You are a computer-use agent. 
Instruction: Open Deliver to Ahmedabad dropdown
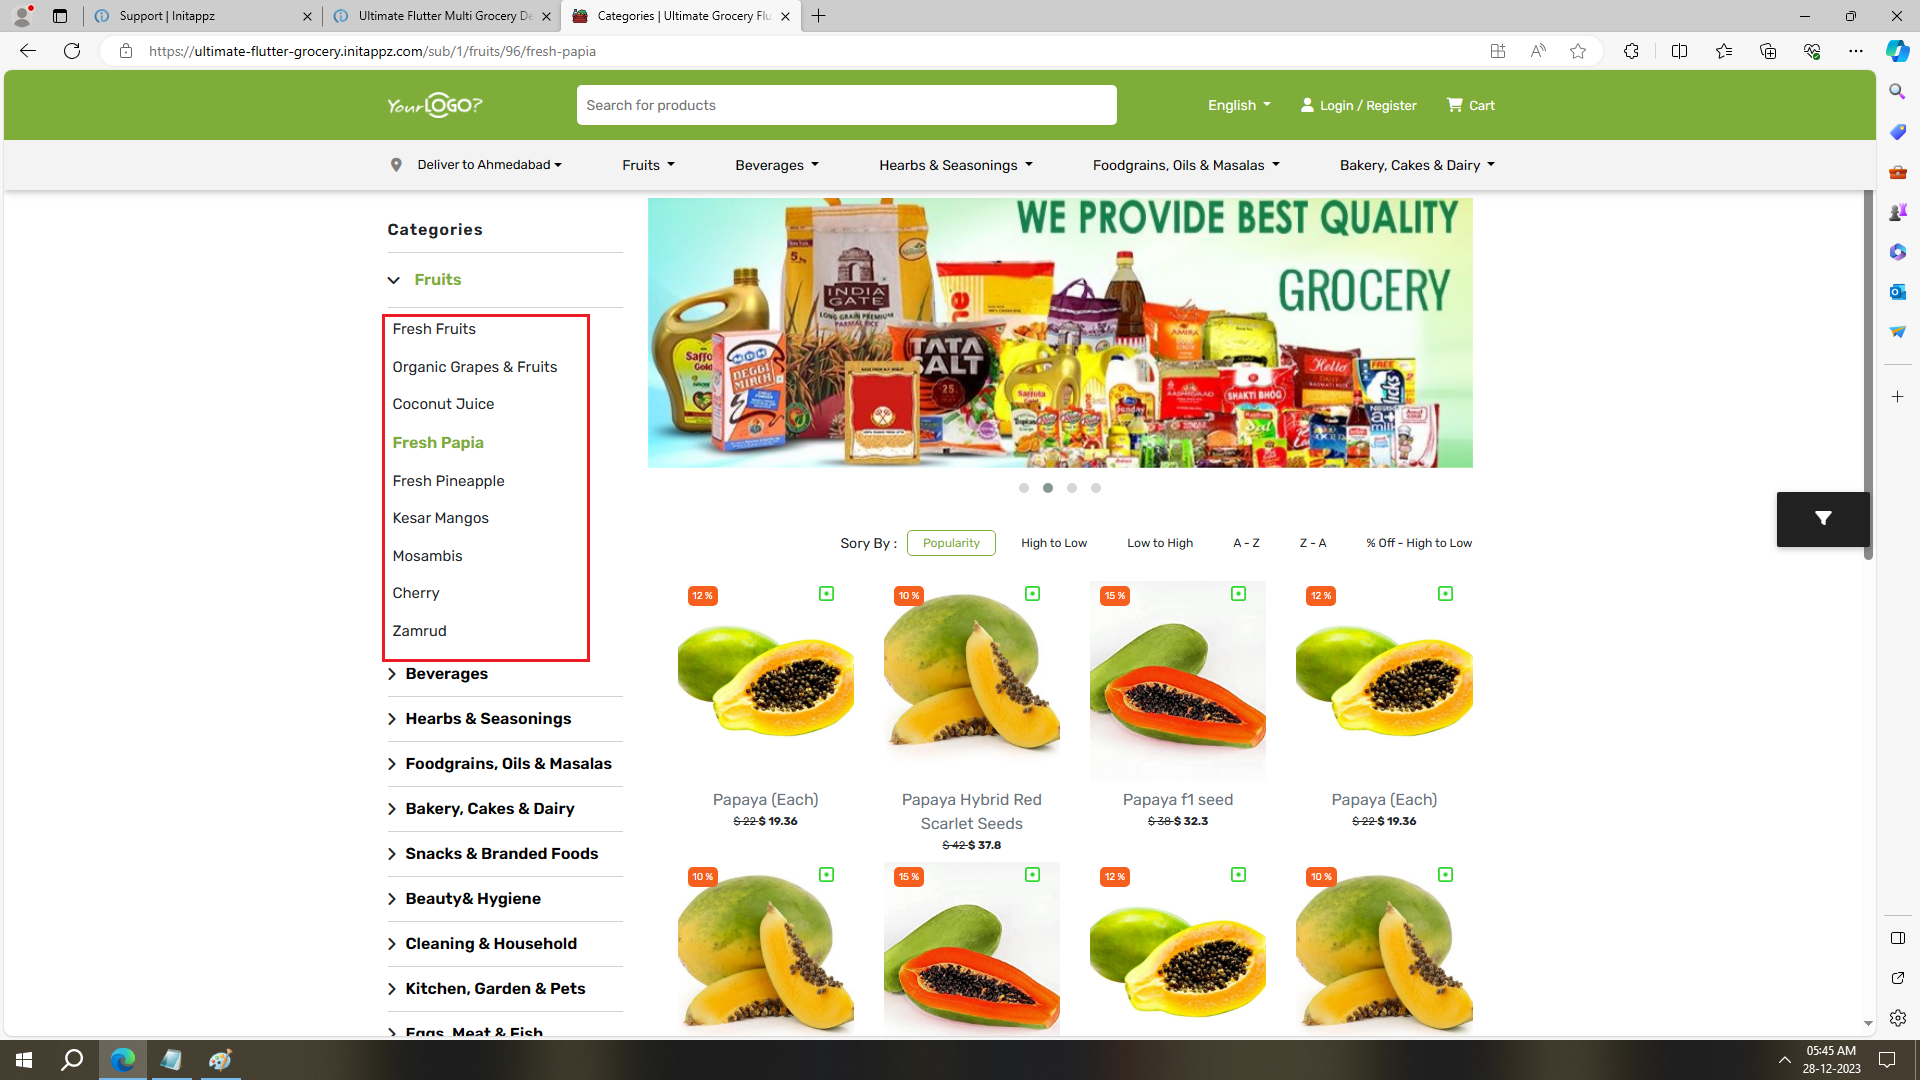point(489,165)
